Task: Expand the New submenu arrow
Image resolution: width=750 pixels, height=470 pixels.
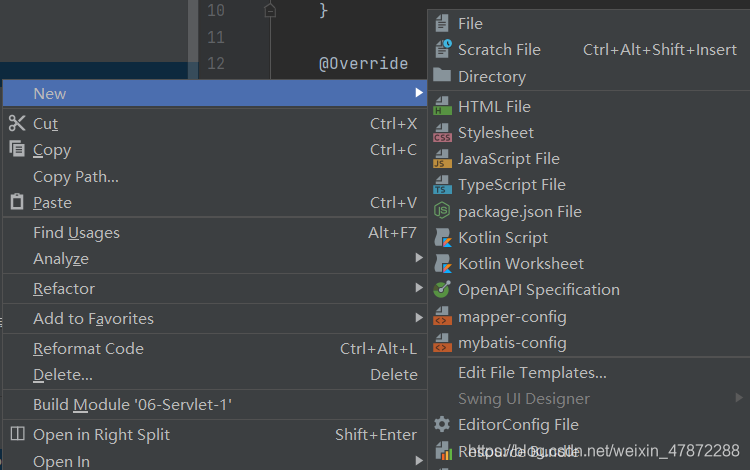Action: coord(419,92)
